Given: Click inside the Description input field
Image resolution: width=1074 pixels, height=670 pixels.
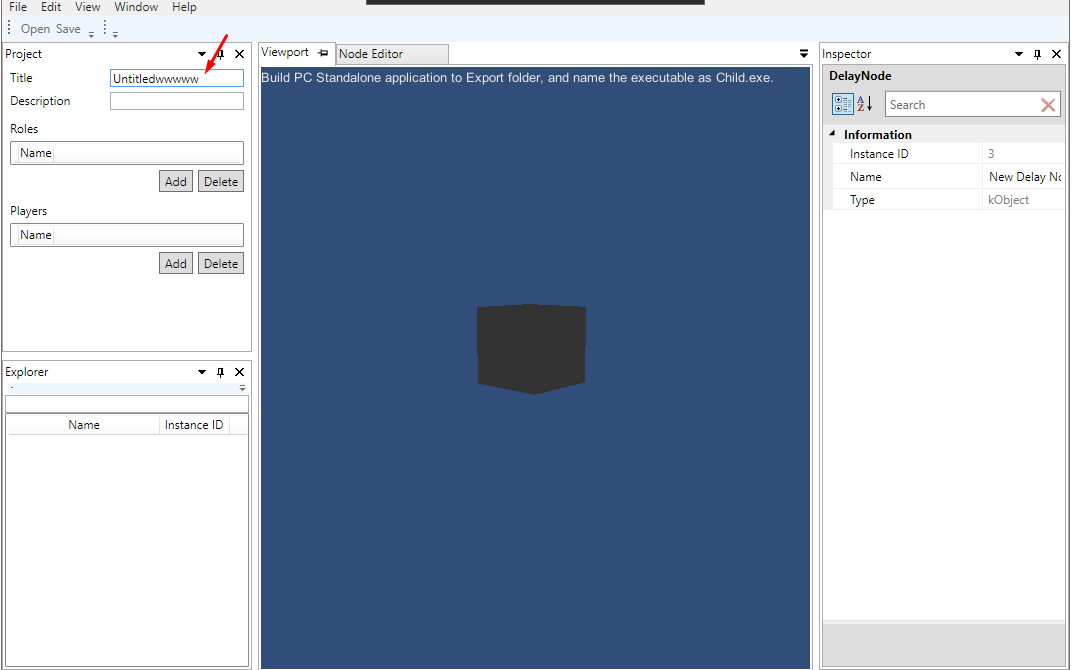Looking at the screenshot, I should pyautogui.click(x=176, y=100).
